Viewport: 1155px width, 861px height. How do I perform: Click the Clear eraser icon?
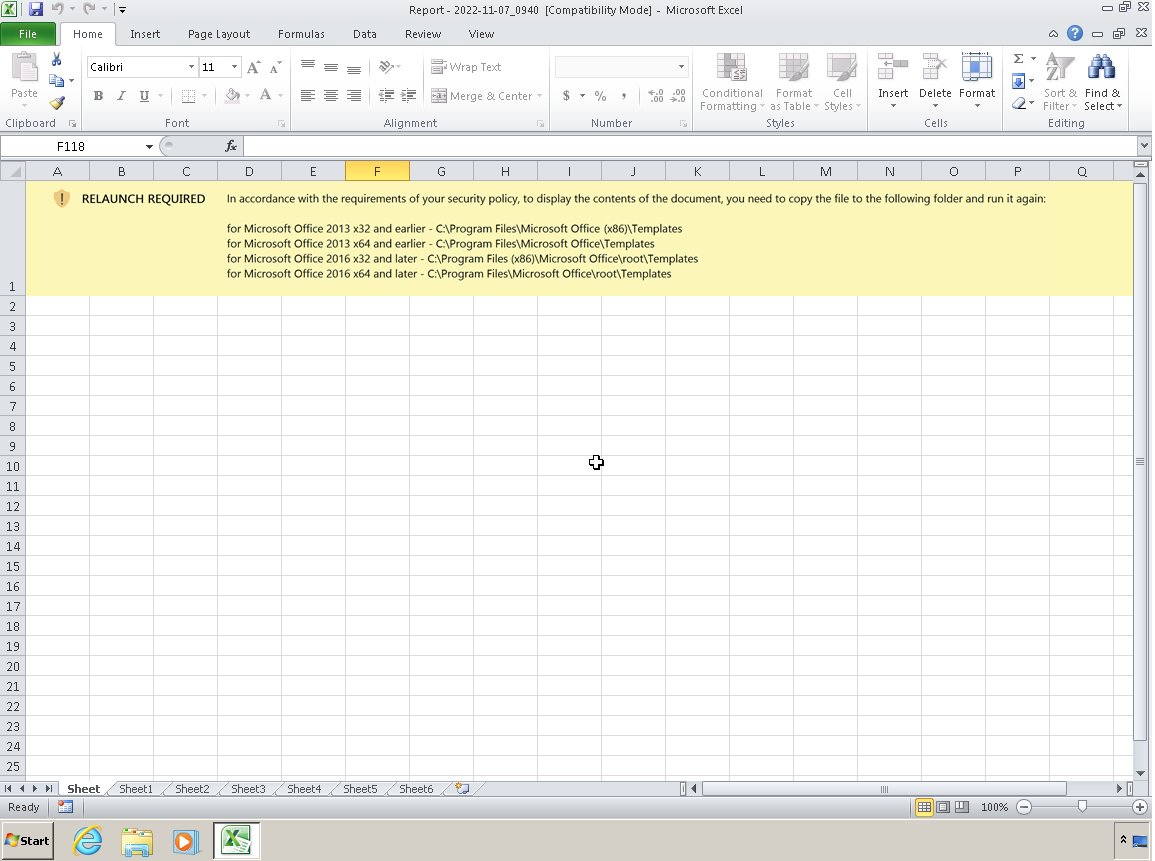(x=1019, y=103)
